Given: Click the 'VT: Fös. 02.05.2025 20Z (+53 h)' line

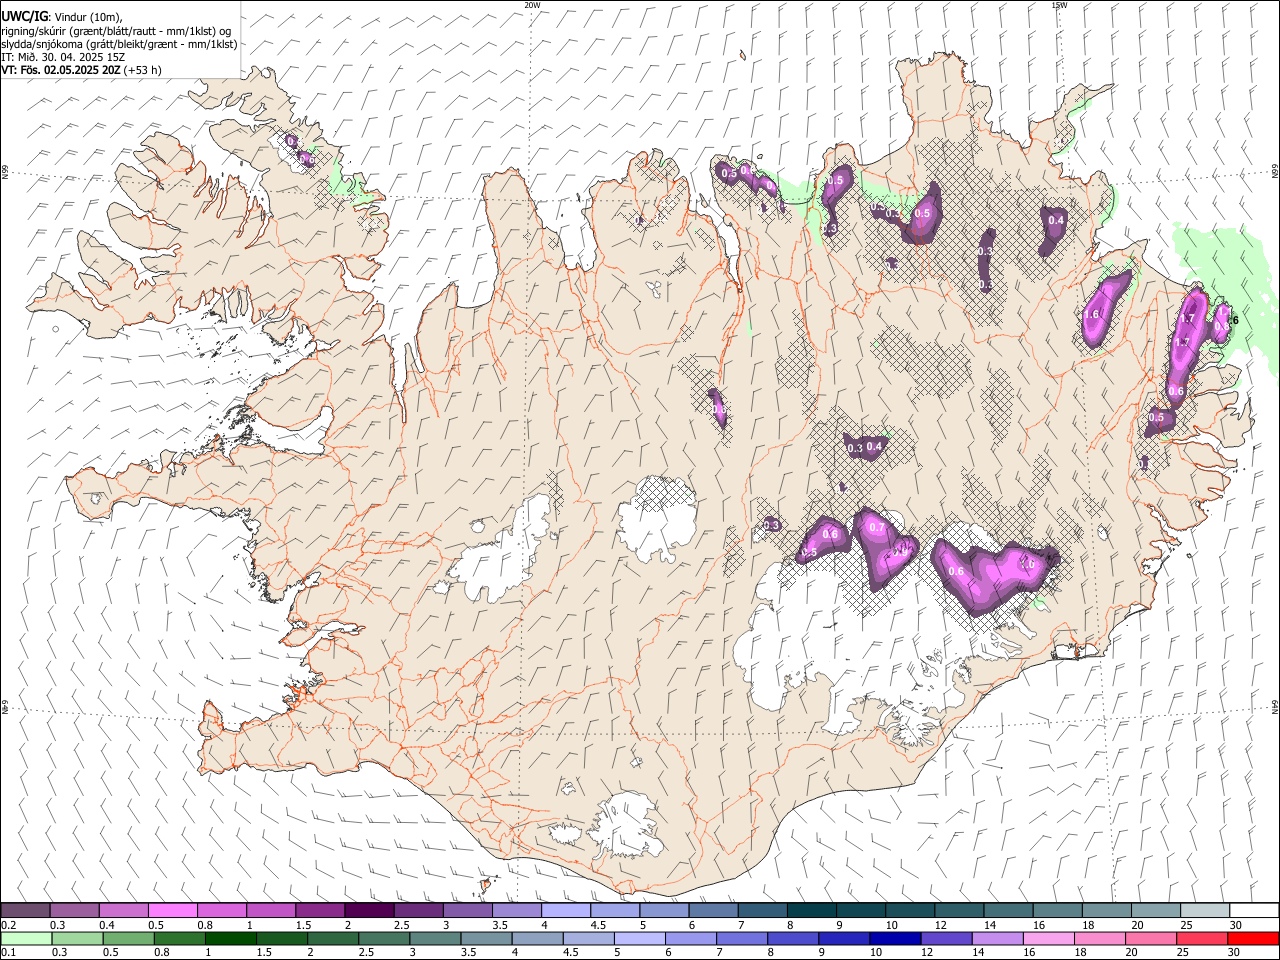Looking at the screenshot, I should 81,70.
